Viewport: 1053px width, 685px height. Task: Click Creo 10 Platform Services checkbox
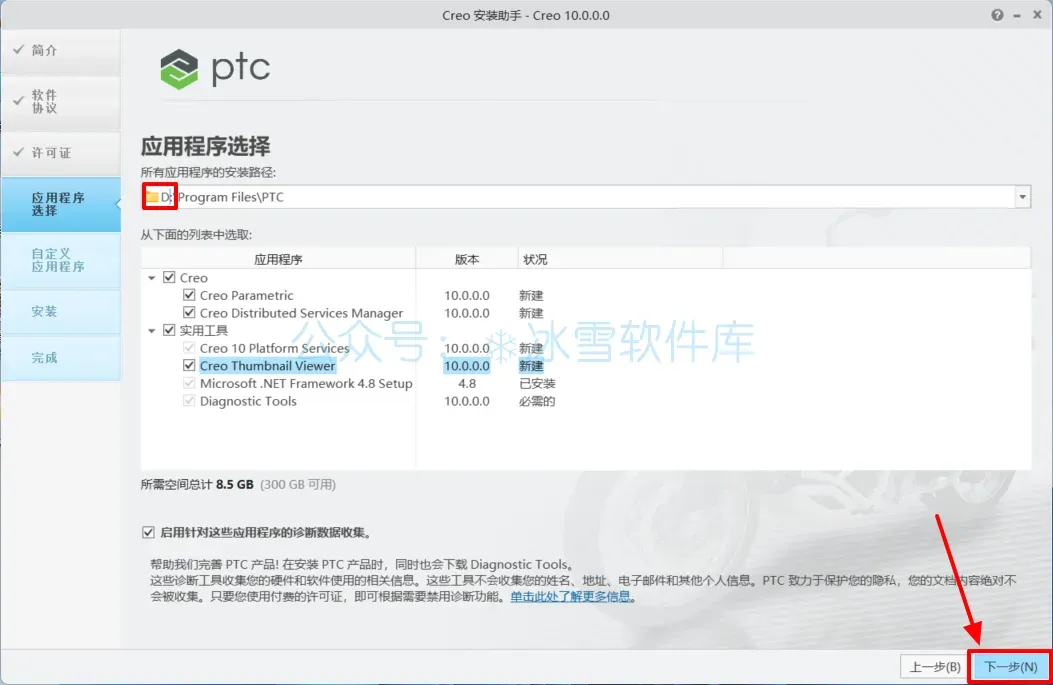tap(189, 348)
